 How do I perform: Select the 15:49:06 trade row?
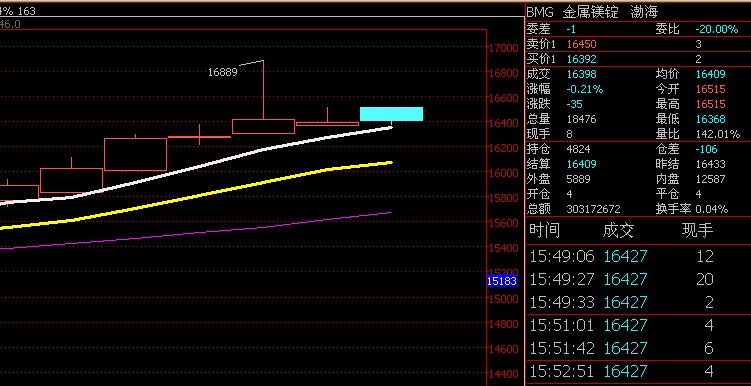click(x=638, y=256)
